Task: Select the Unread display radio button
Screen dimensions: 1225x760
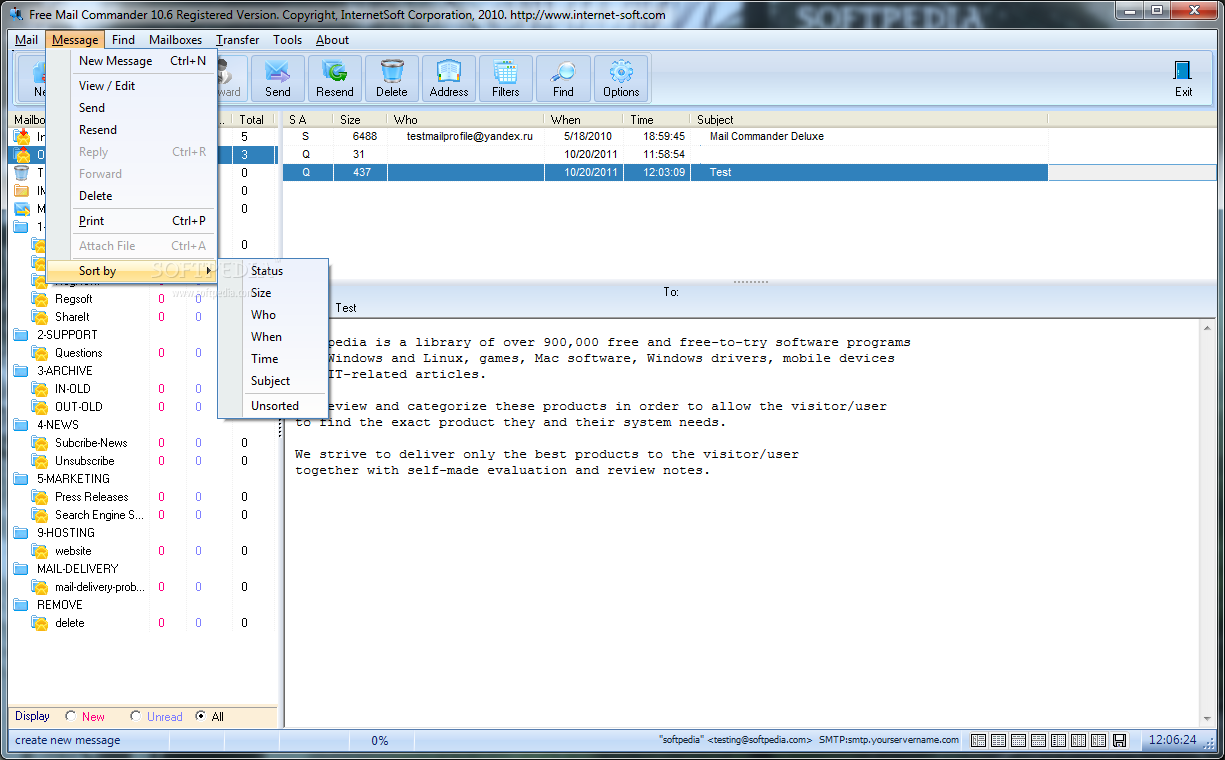Action: (135, 716)
